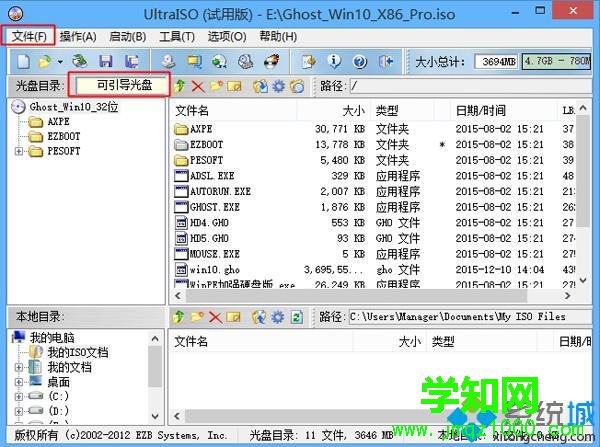
Task: Click the Exit door-arrow icon
Action: pyautogui.click(x=386, y=61)
